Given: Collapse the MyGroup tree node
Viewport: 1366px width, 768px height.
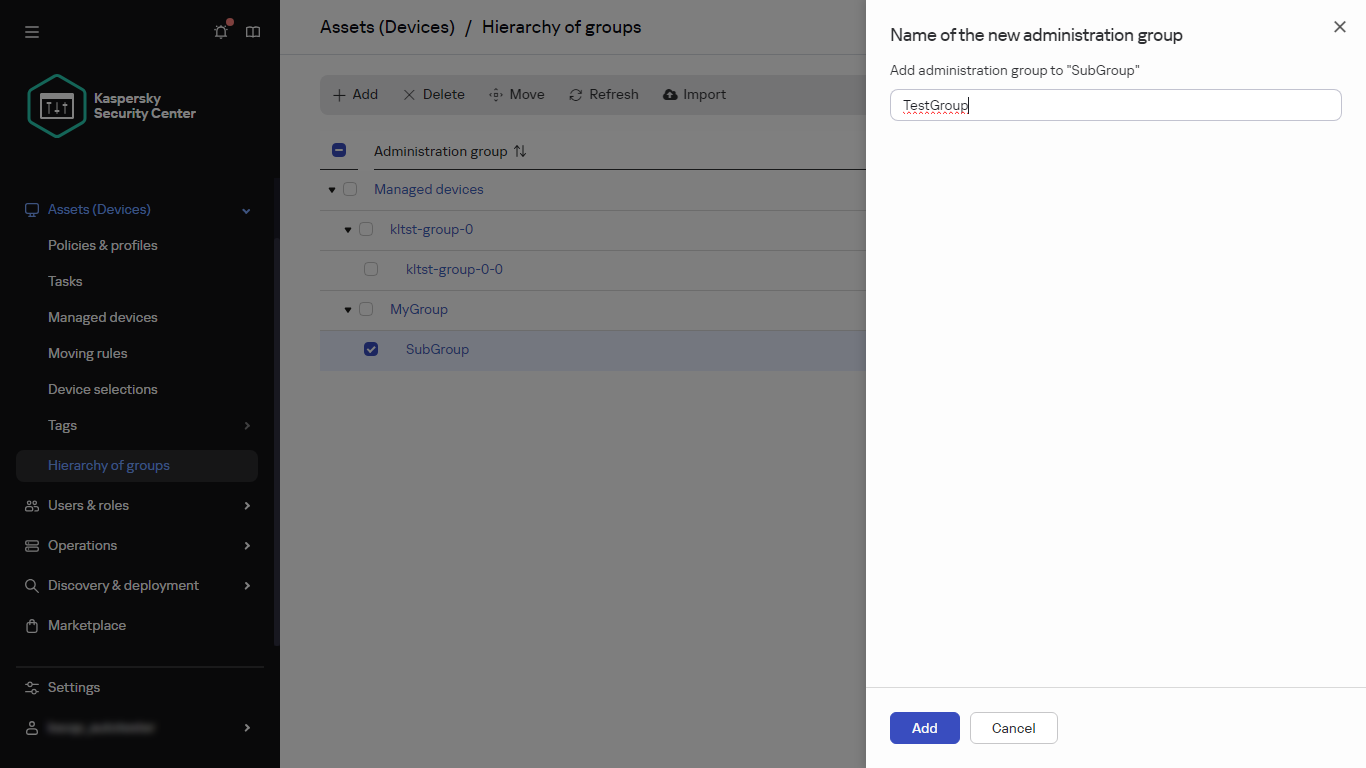Looking at the screenshot, I should 348,310.
